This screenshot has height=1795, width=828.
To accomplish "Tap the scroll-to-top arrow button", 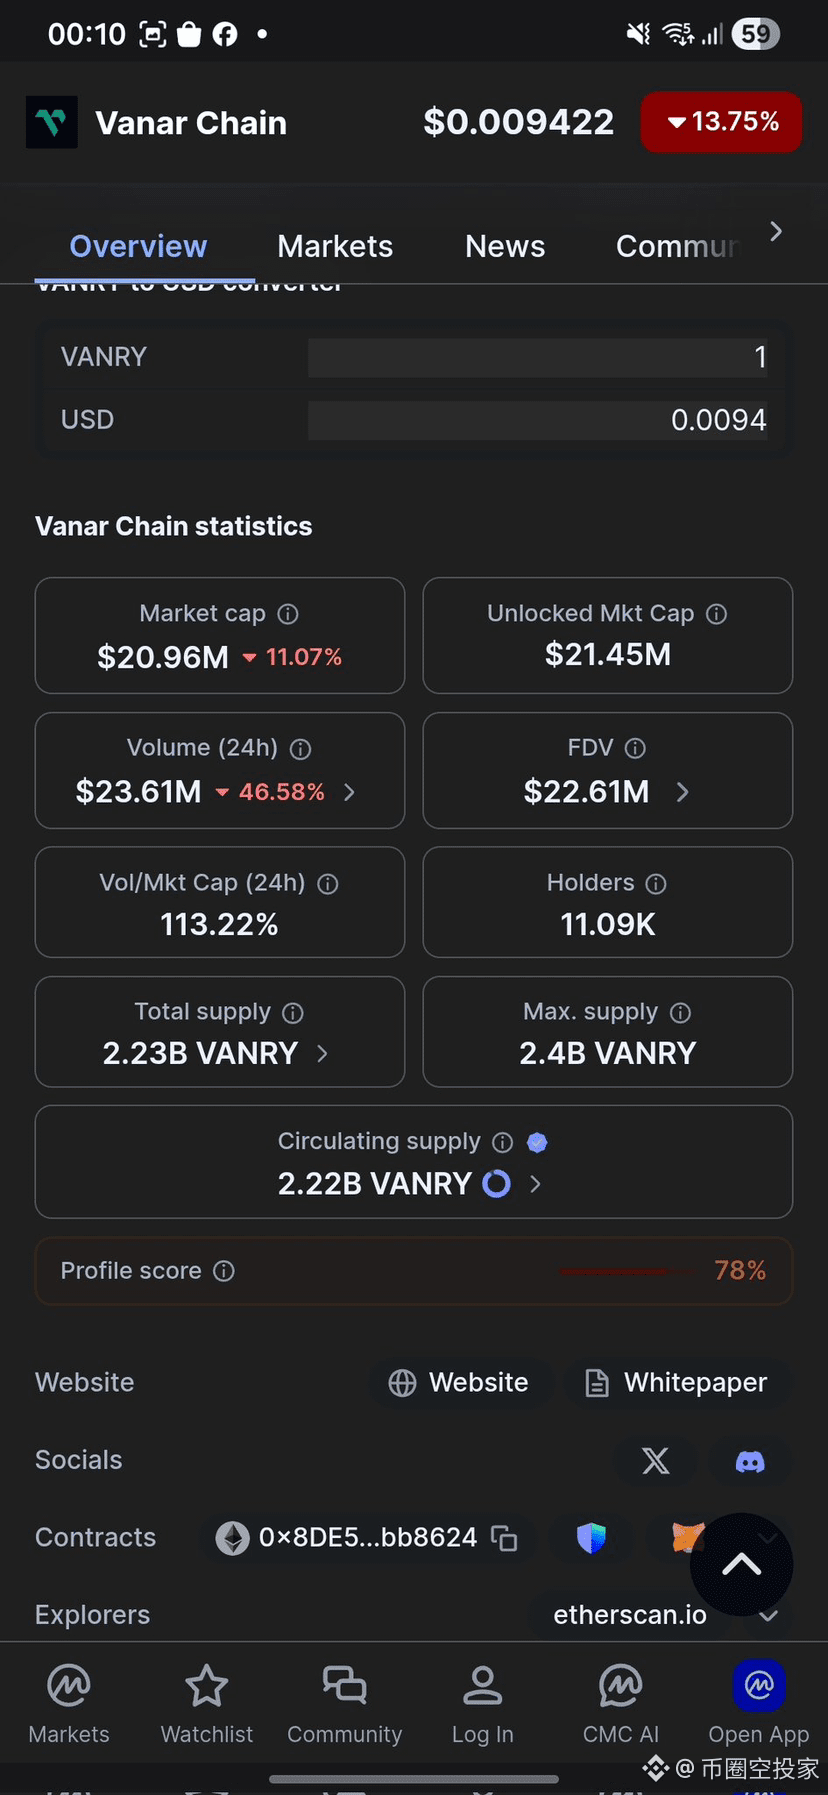I will point(741,1564).
